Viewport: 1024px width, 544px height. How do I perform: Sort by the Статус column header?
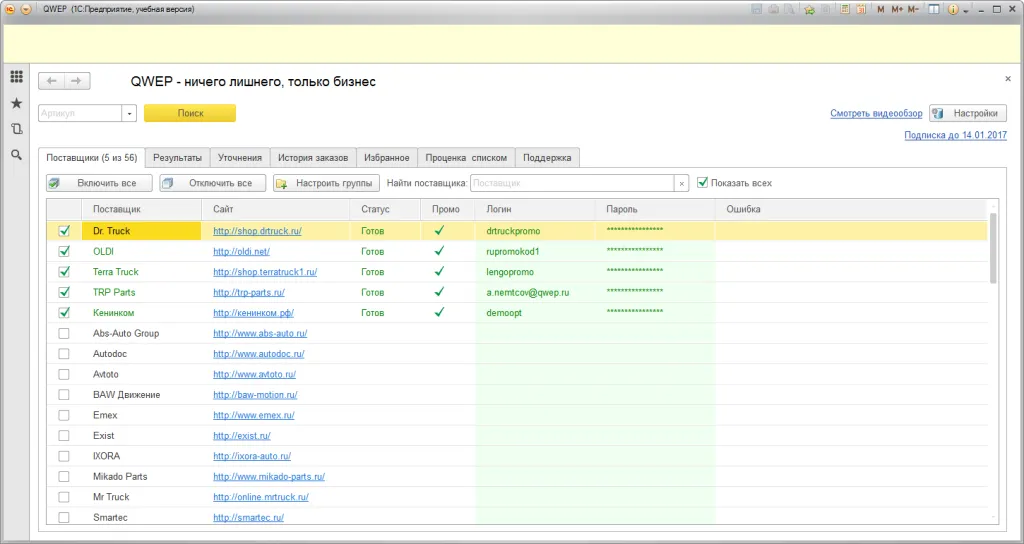[385, 209]
